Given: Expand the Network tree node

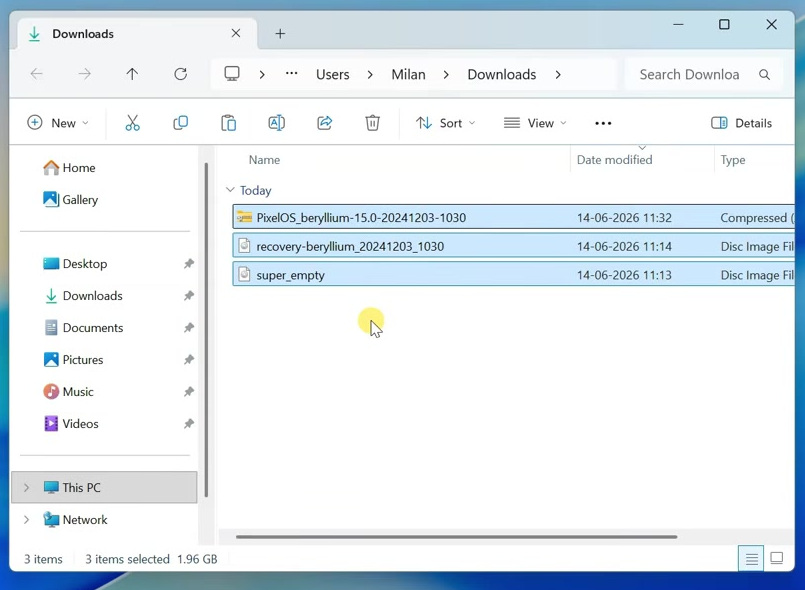Looking at the screenshot, I should (x=26, y=520).
